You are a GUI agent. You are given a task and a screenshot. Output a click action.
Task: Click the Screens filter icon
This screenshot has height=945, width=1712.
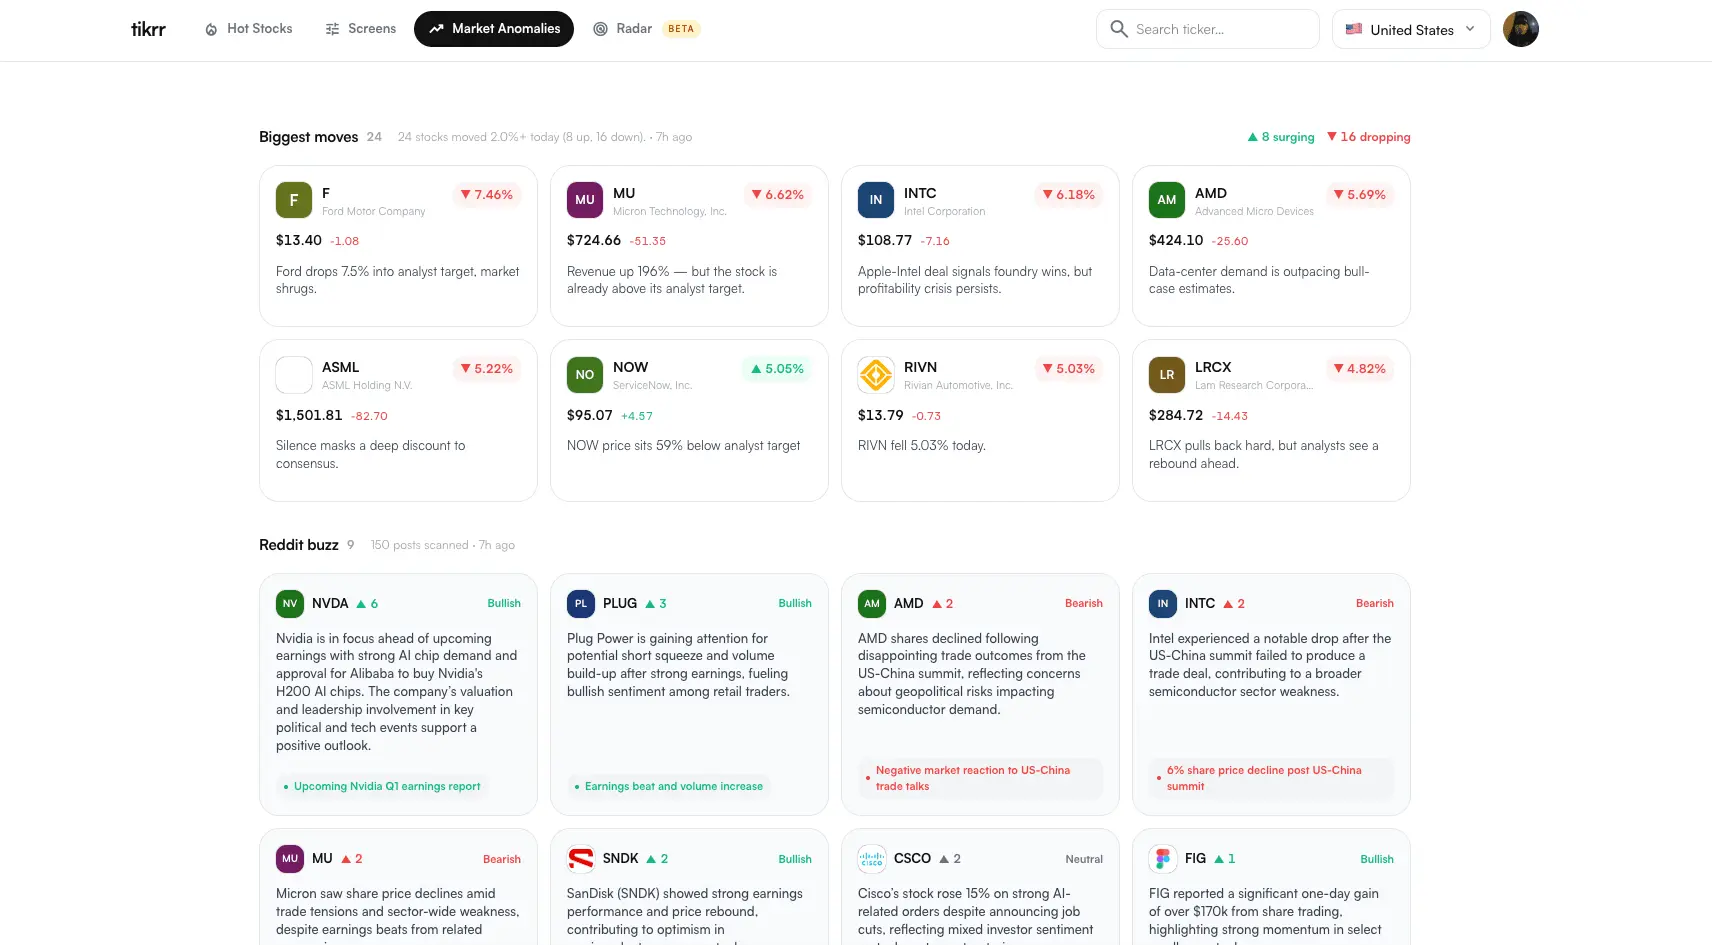pyautogui.click(x=333, y=29)
